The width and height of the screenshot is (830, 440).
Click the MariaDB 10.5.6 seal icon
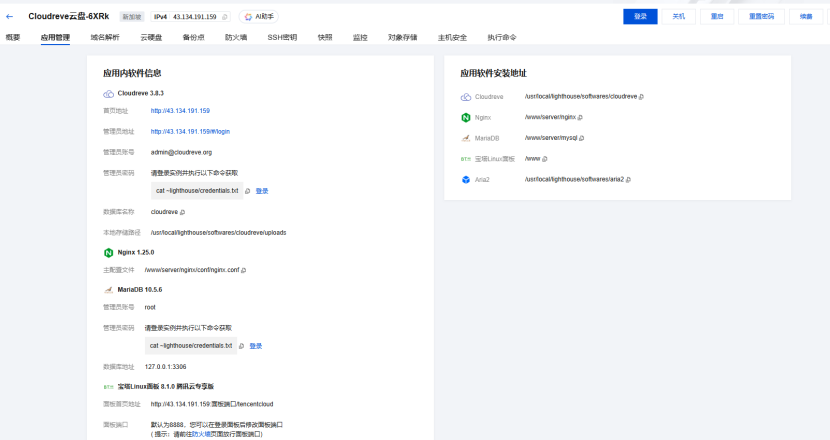pos(109,290)
